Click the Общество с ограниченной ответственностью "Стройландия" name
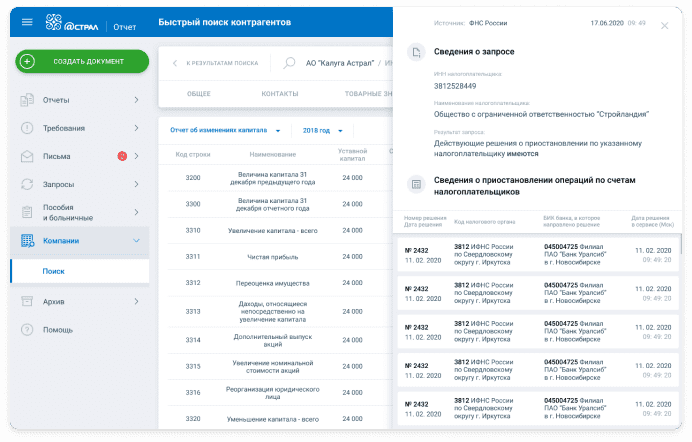The height and width of the screenshot is (442, 692). pyautogui.click(x=541, y=114)
